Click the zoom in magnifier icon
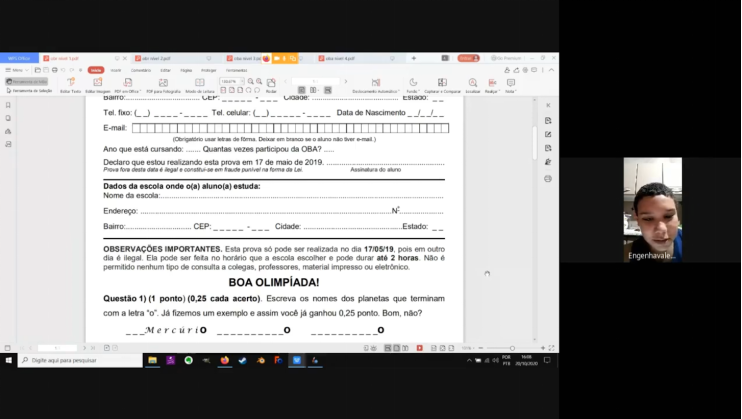Screen dimensions: 742x419 pyautogui.click(x=259, y=81)
